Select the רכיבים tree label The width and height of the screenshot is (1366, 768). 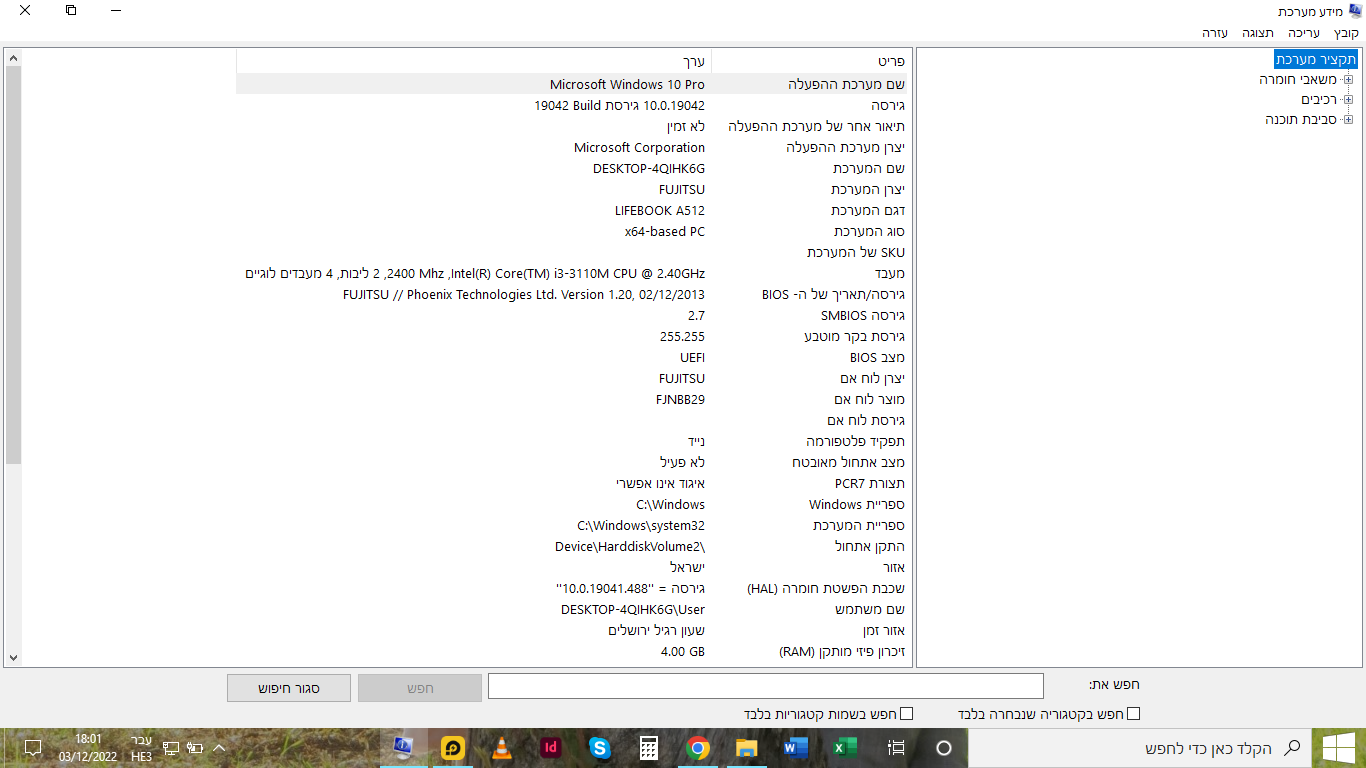click(x=1319, y=99)
